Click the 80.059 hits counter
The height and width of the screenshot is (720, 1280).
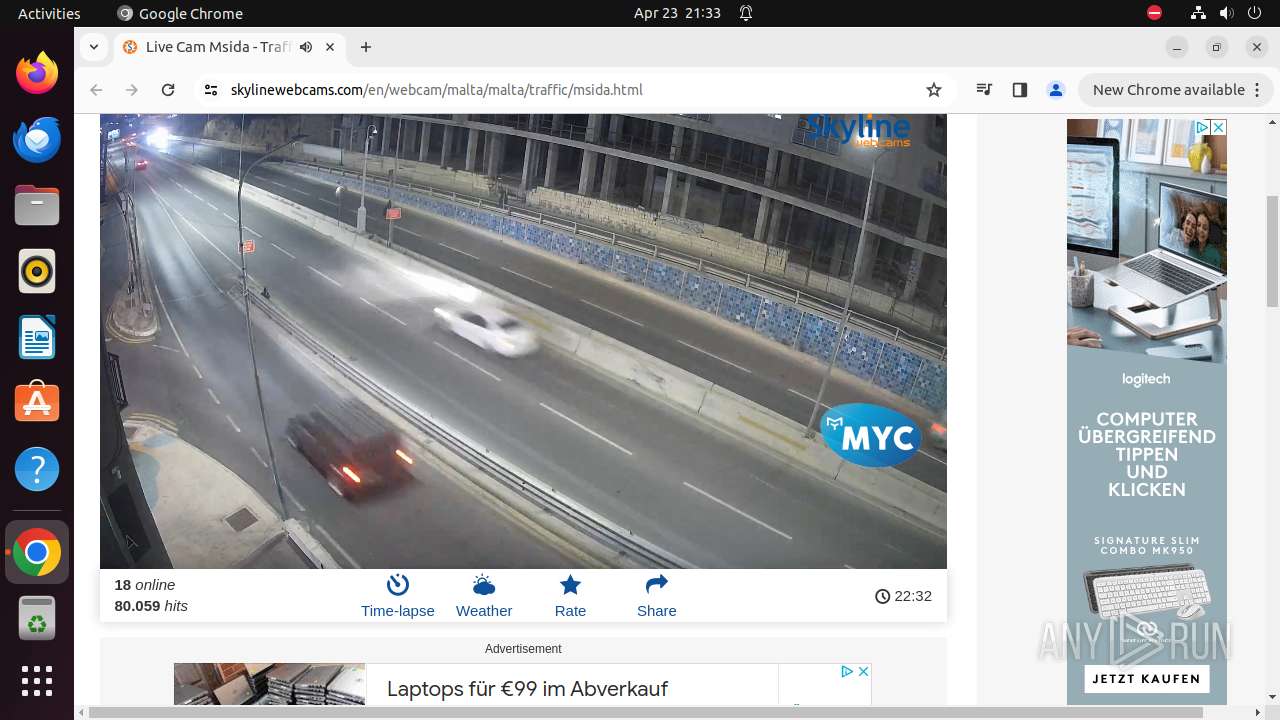tap(151, 606)
